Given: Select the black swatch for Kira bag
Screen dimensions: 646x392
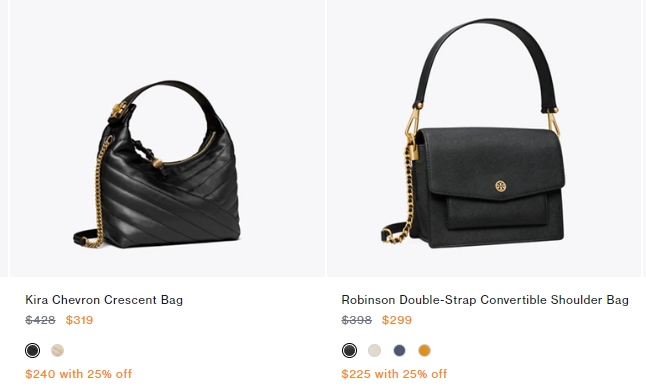Looking at the screenshot, I should [33, 350].
